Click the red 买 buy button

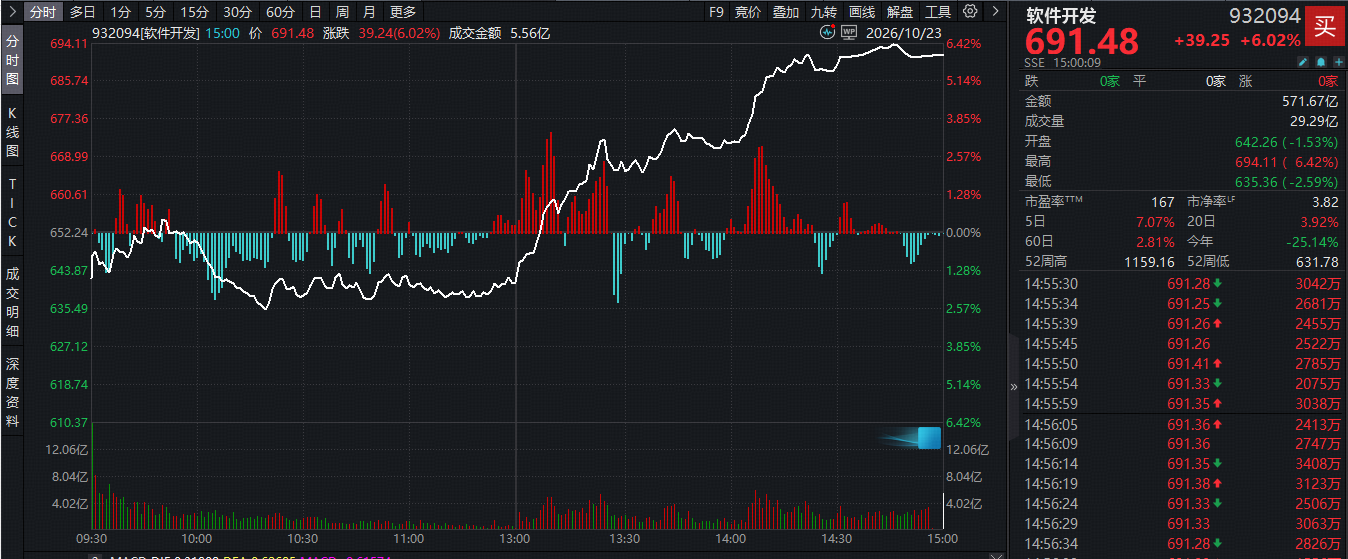[1324, 26]
